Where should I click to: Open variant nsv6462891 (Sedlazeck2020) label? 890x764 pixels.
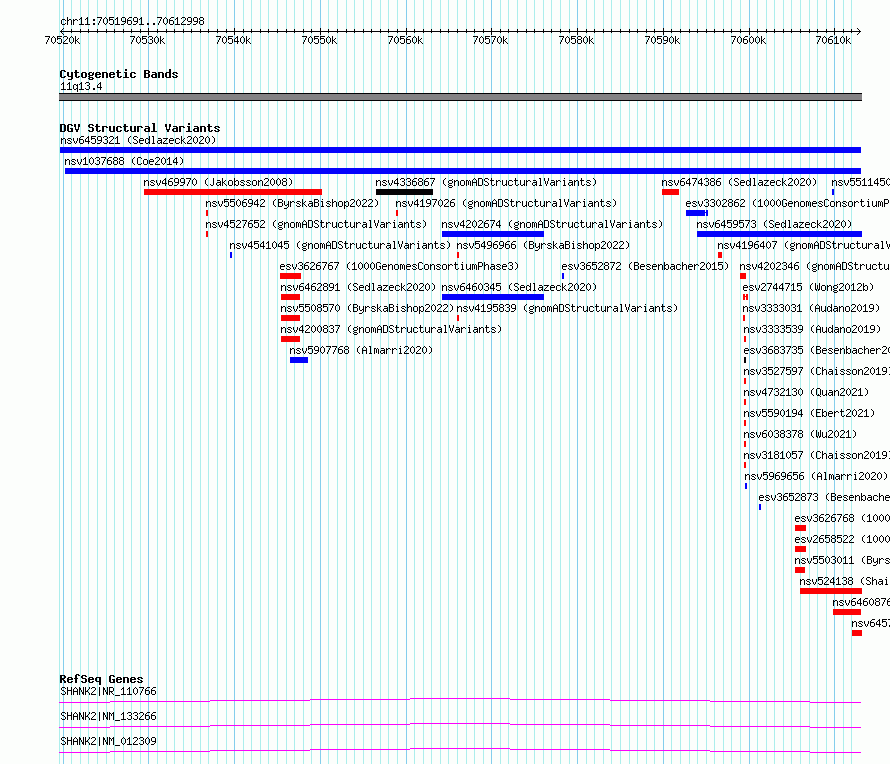(358, 287)
